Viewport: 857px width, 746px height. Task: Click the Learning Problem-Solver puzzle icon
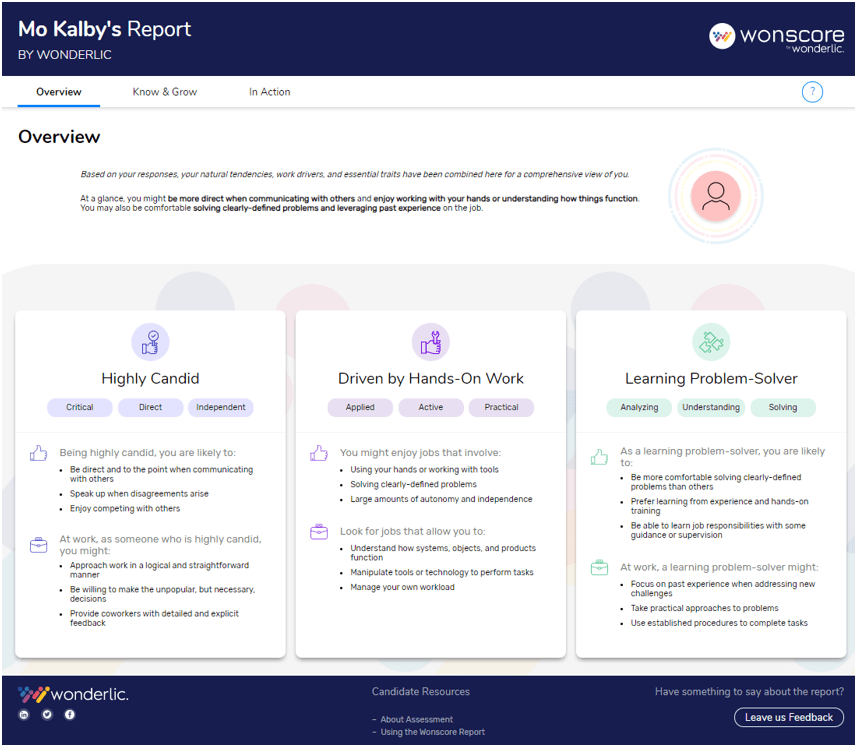711,342
